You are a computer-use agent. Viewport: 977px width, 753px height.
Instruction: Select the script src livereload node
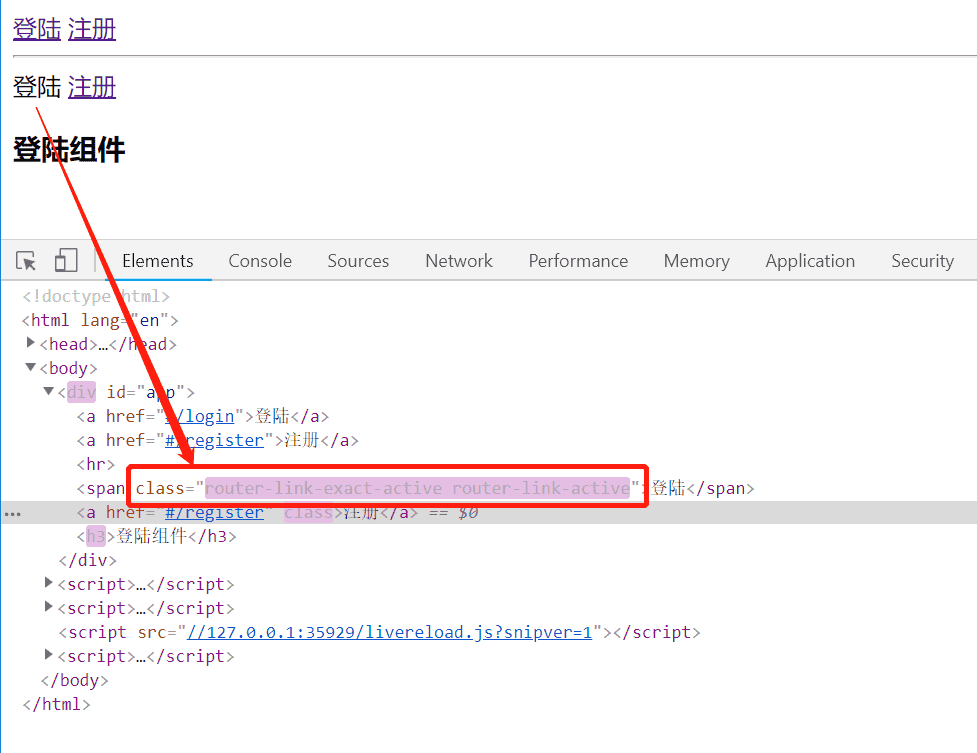pyautogui.click(x=379, y=632)
